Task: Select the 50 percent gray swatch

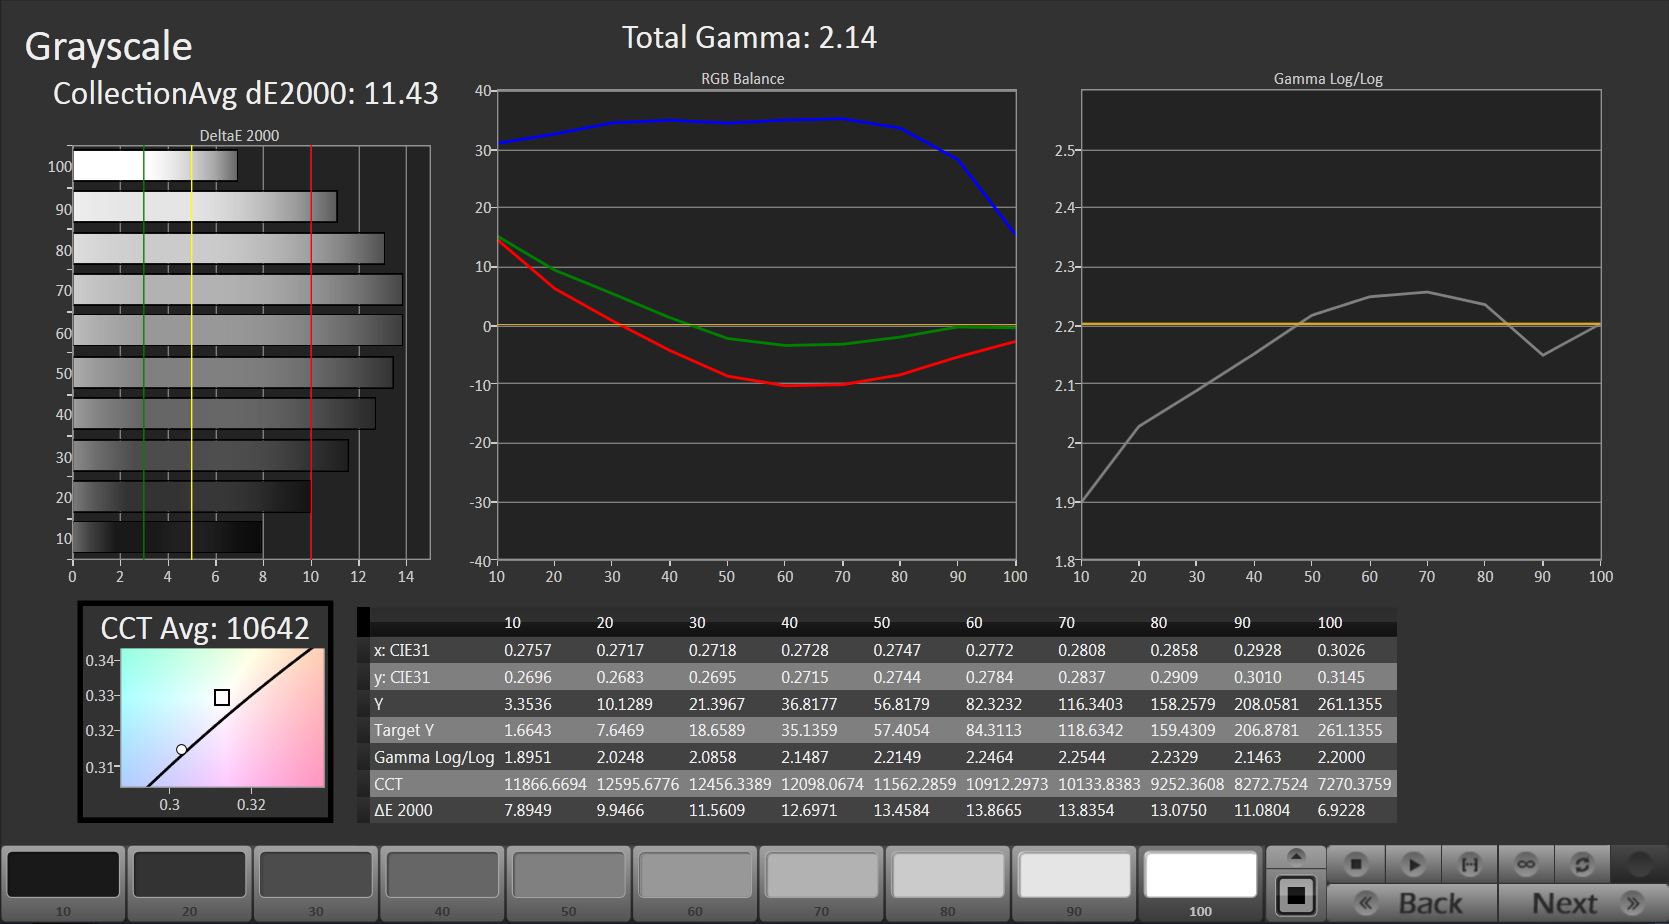Action: (569, 883)
